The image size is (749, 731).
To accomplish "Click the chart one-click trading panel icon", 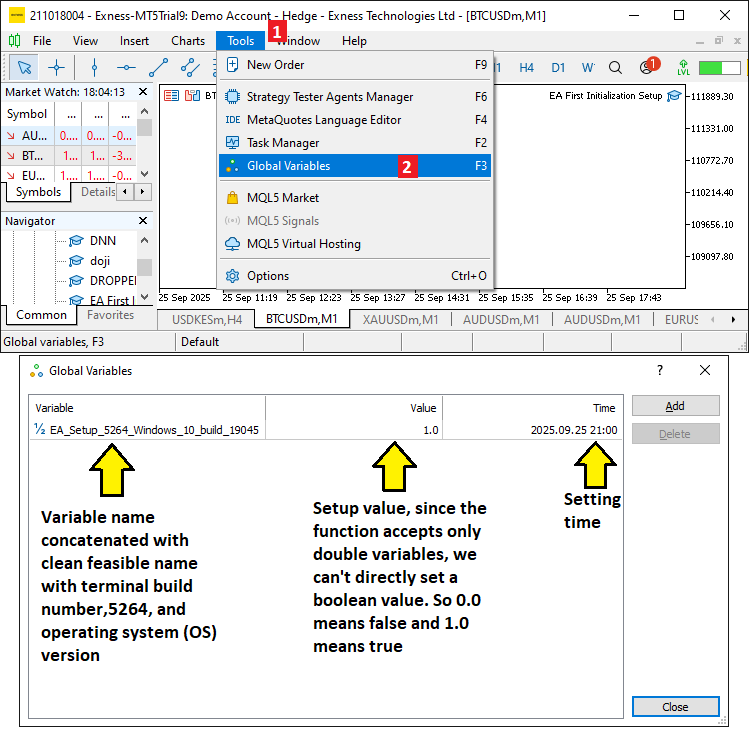I will 171,96.
